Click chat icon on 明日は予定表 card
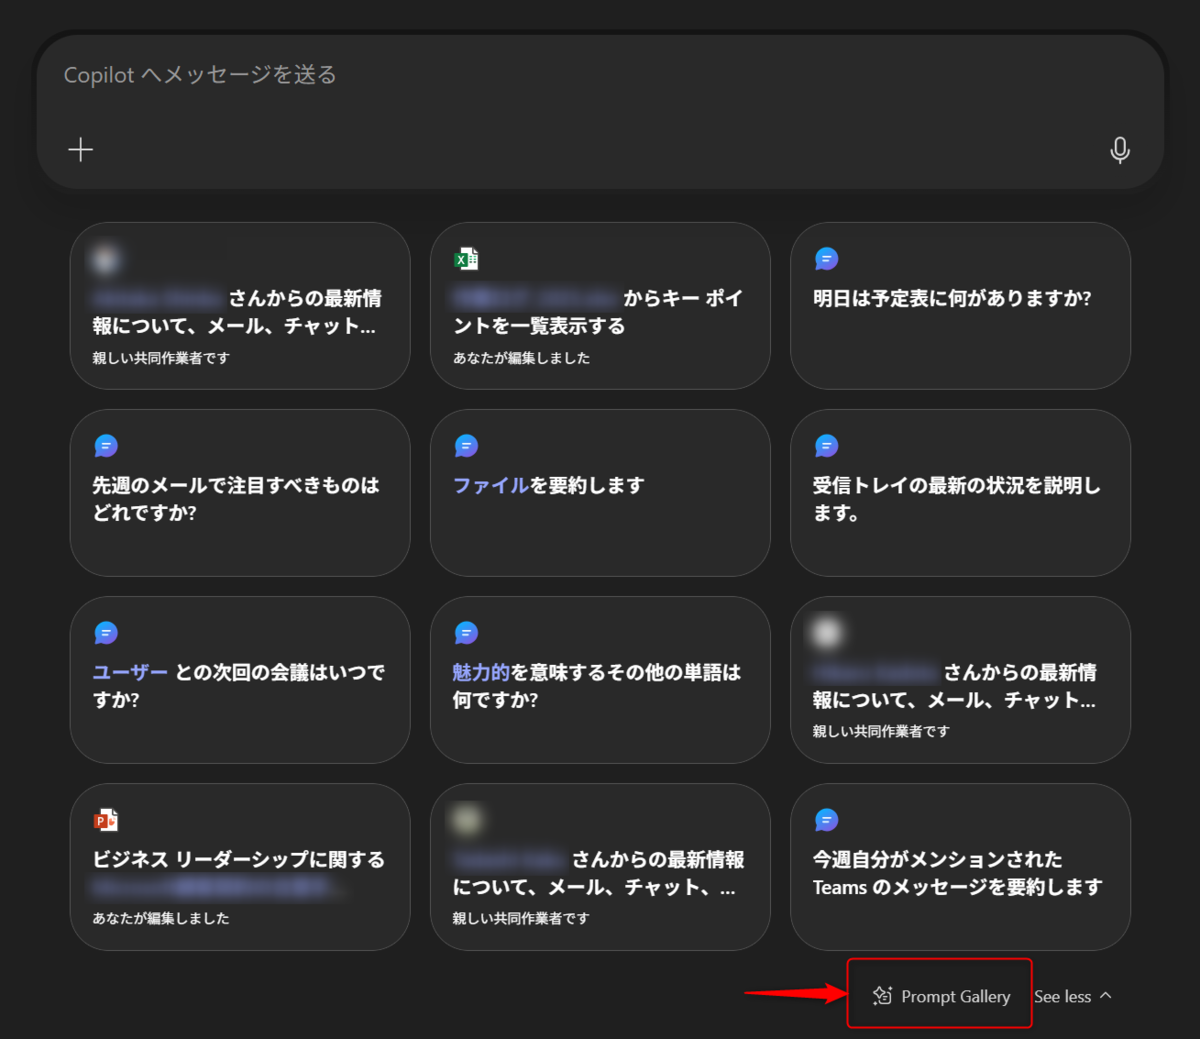This screenshot has width=1200, height=1039. click(826, 259)
